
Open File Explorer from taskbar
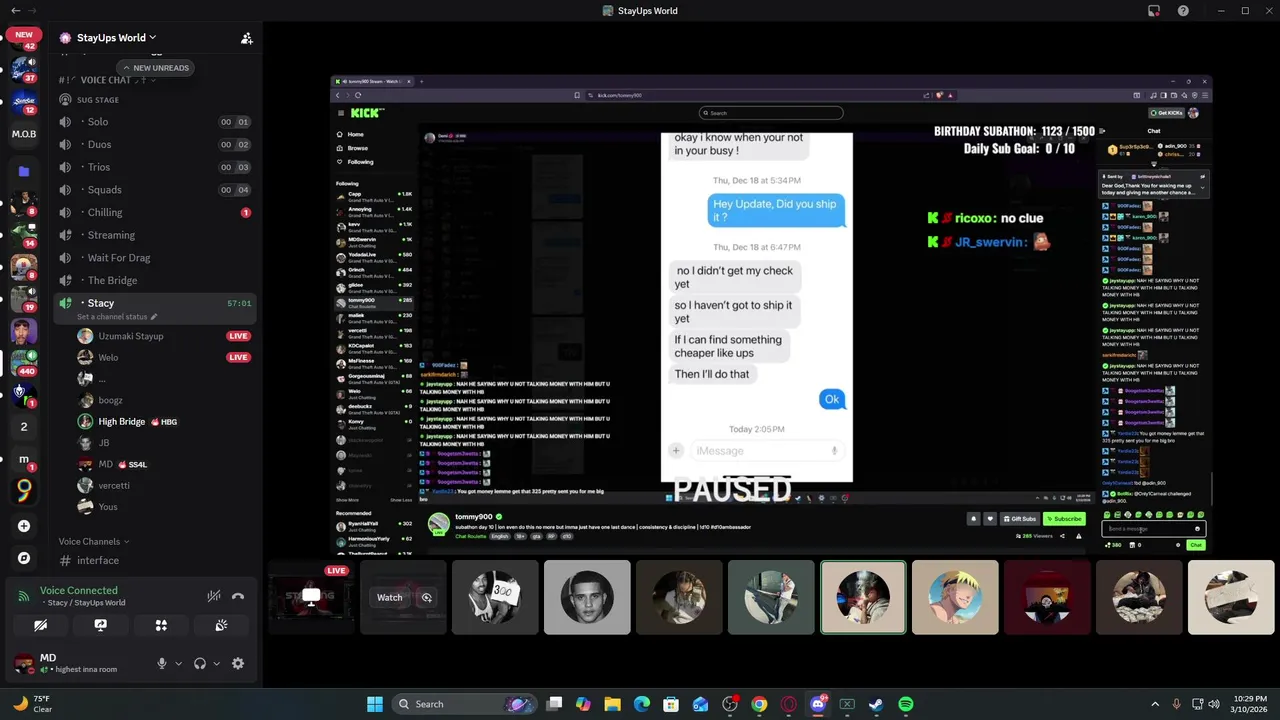612,704
